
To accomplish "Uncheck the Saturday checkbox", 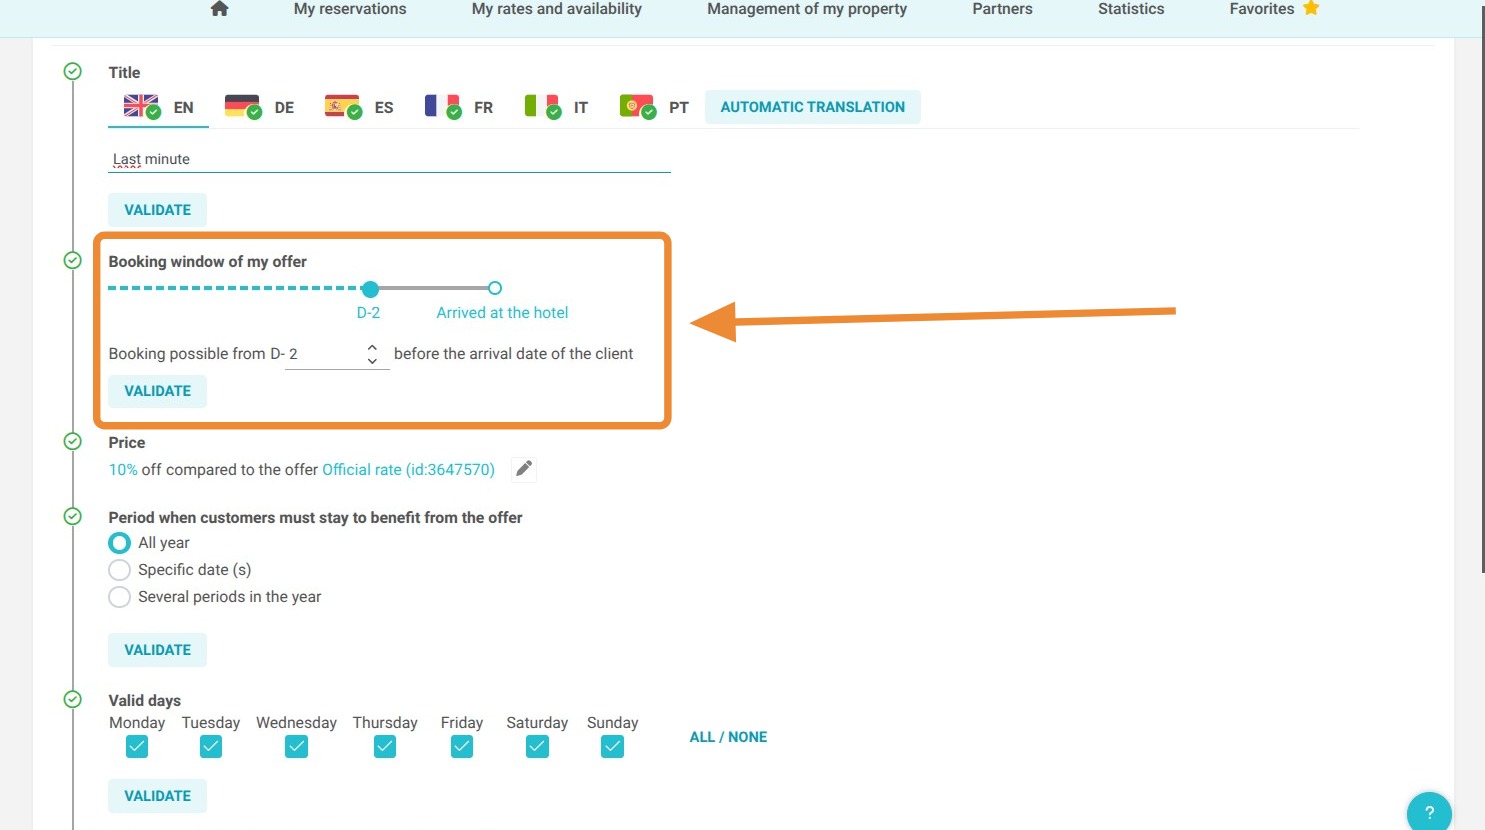I will (537, 747).
